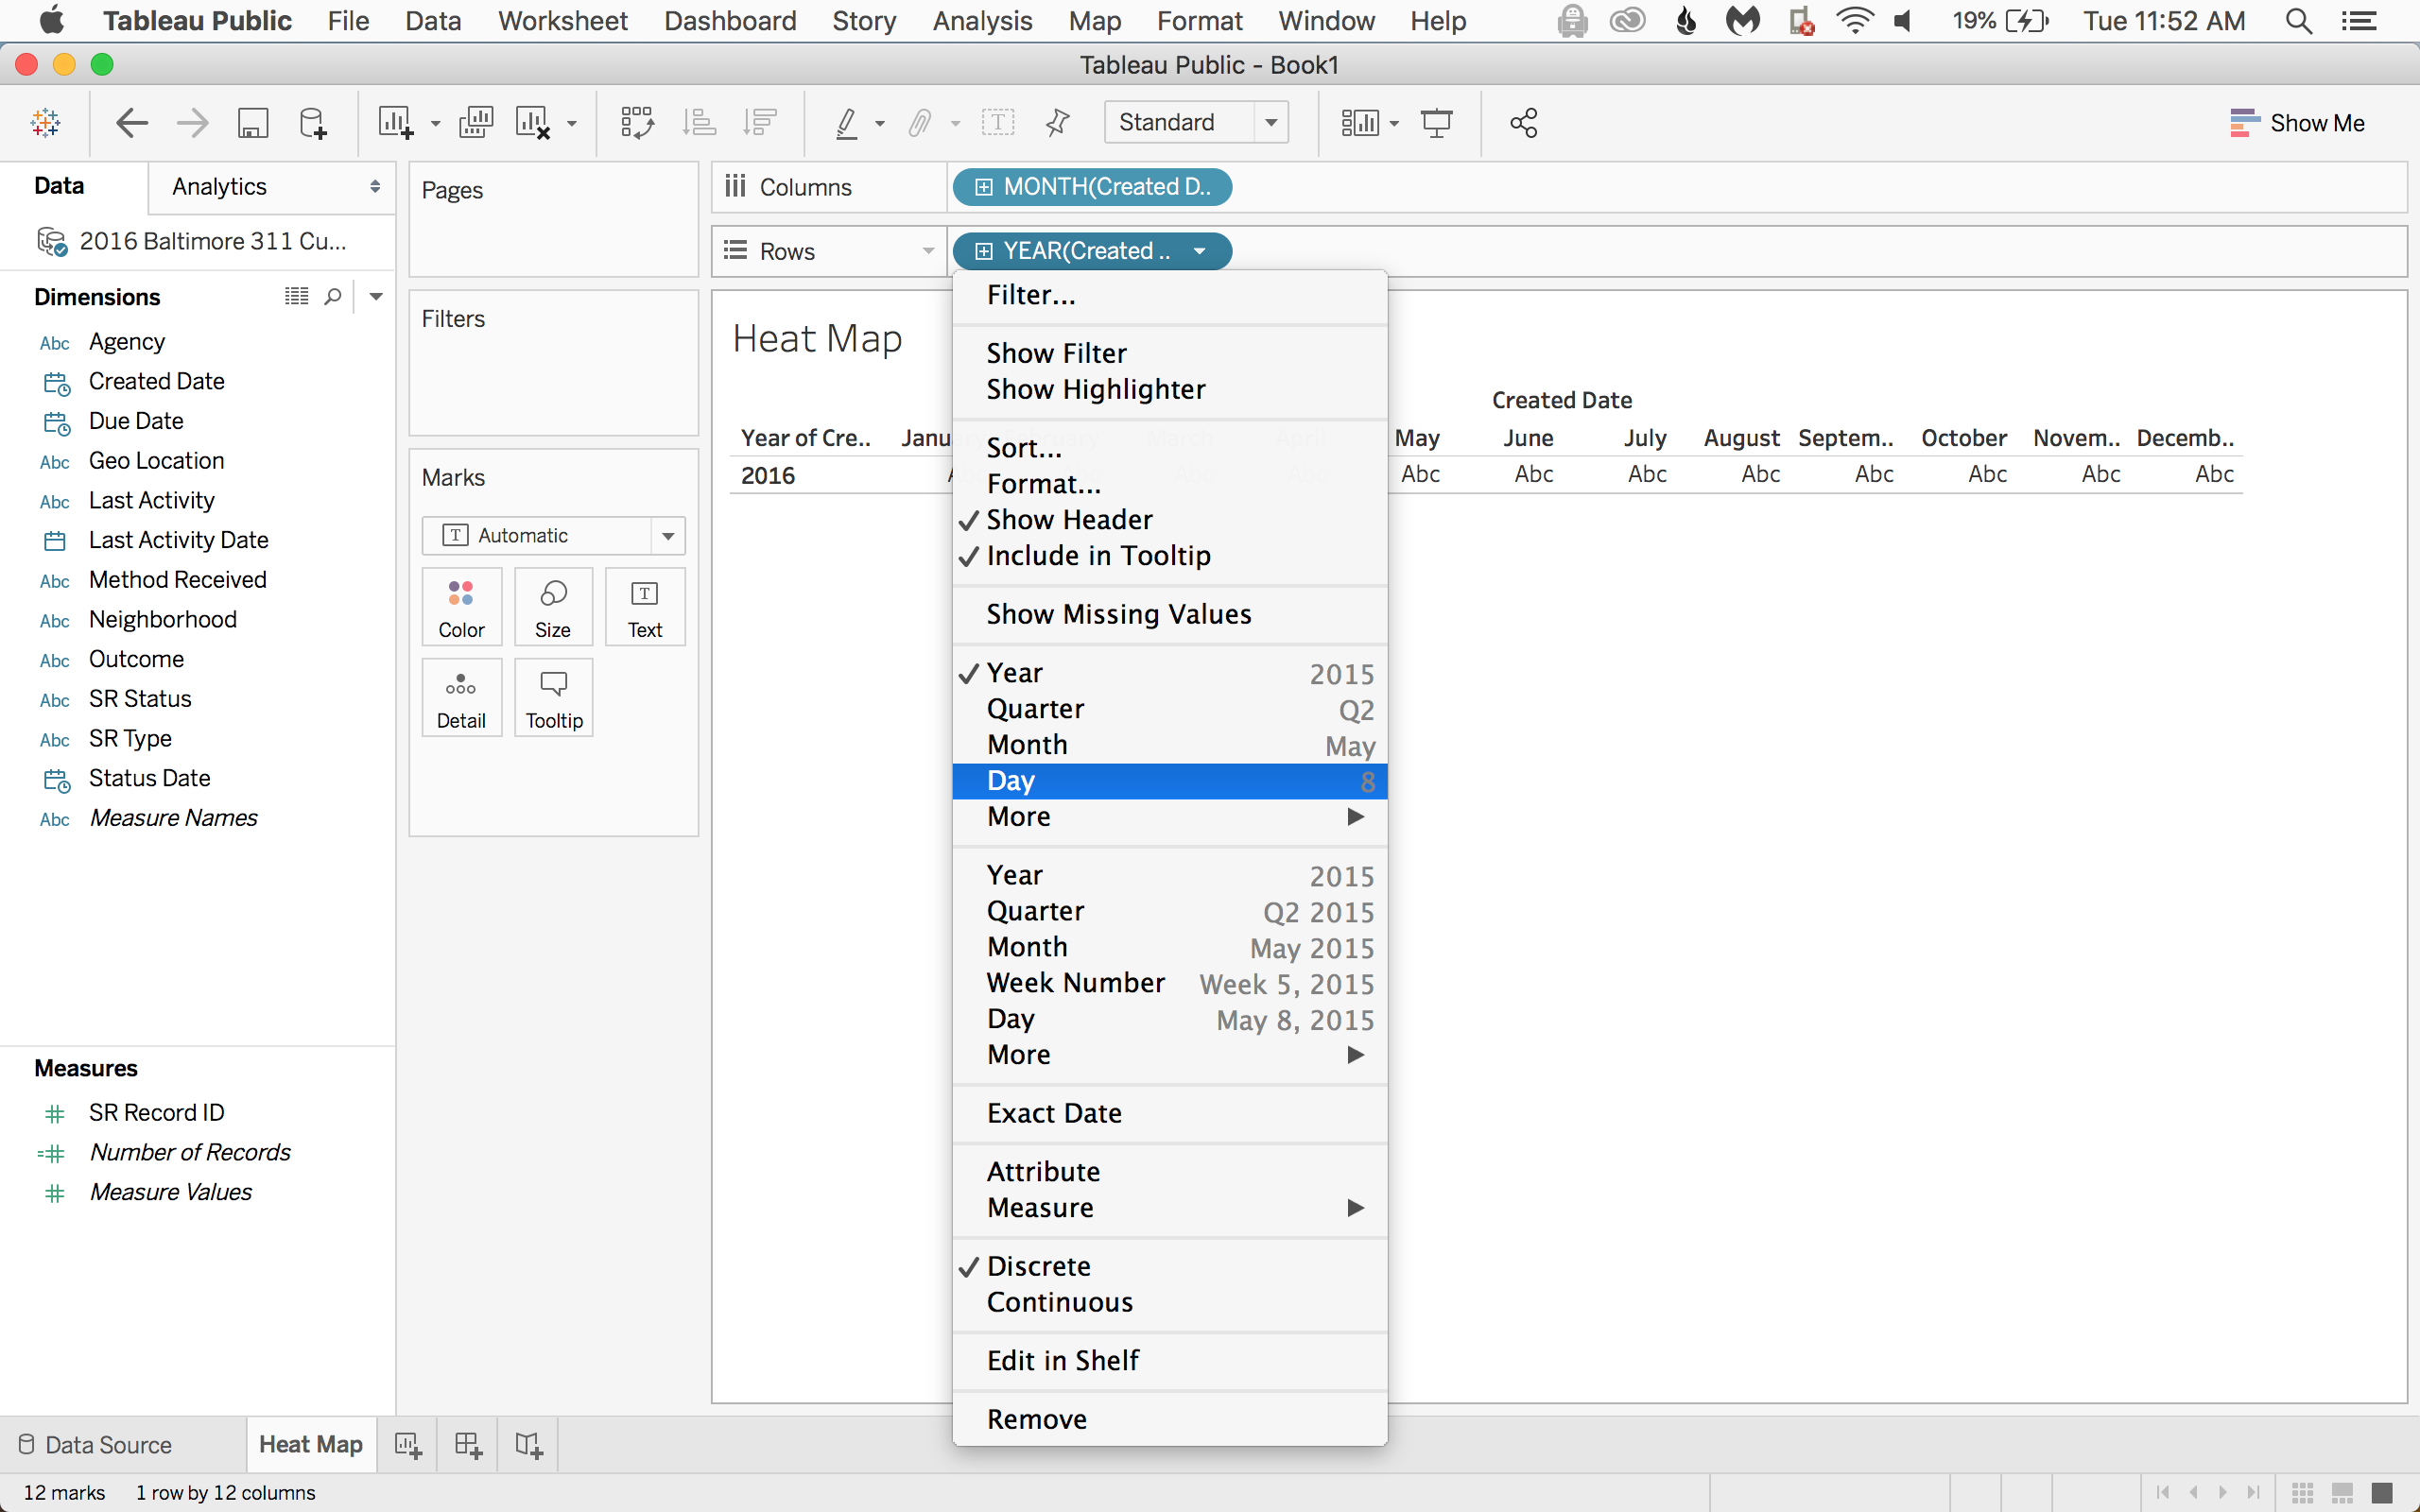
Task: Expand the second More date values submenu
Action: [1169, 1055]
